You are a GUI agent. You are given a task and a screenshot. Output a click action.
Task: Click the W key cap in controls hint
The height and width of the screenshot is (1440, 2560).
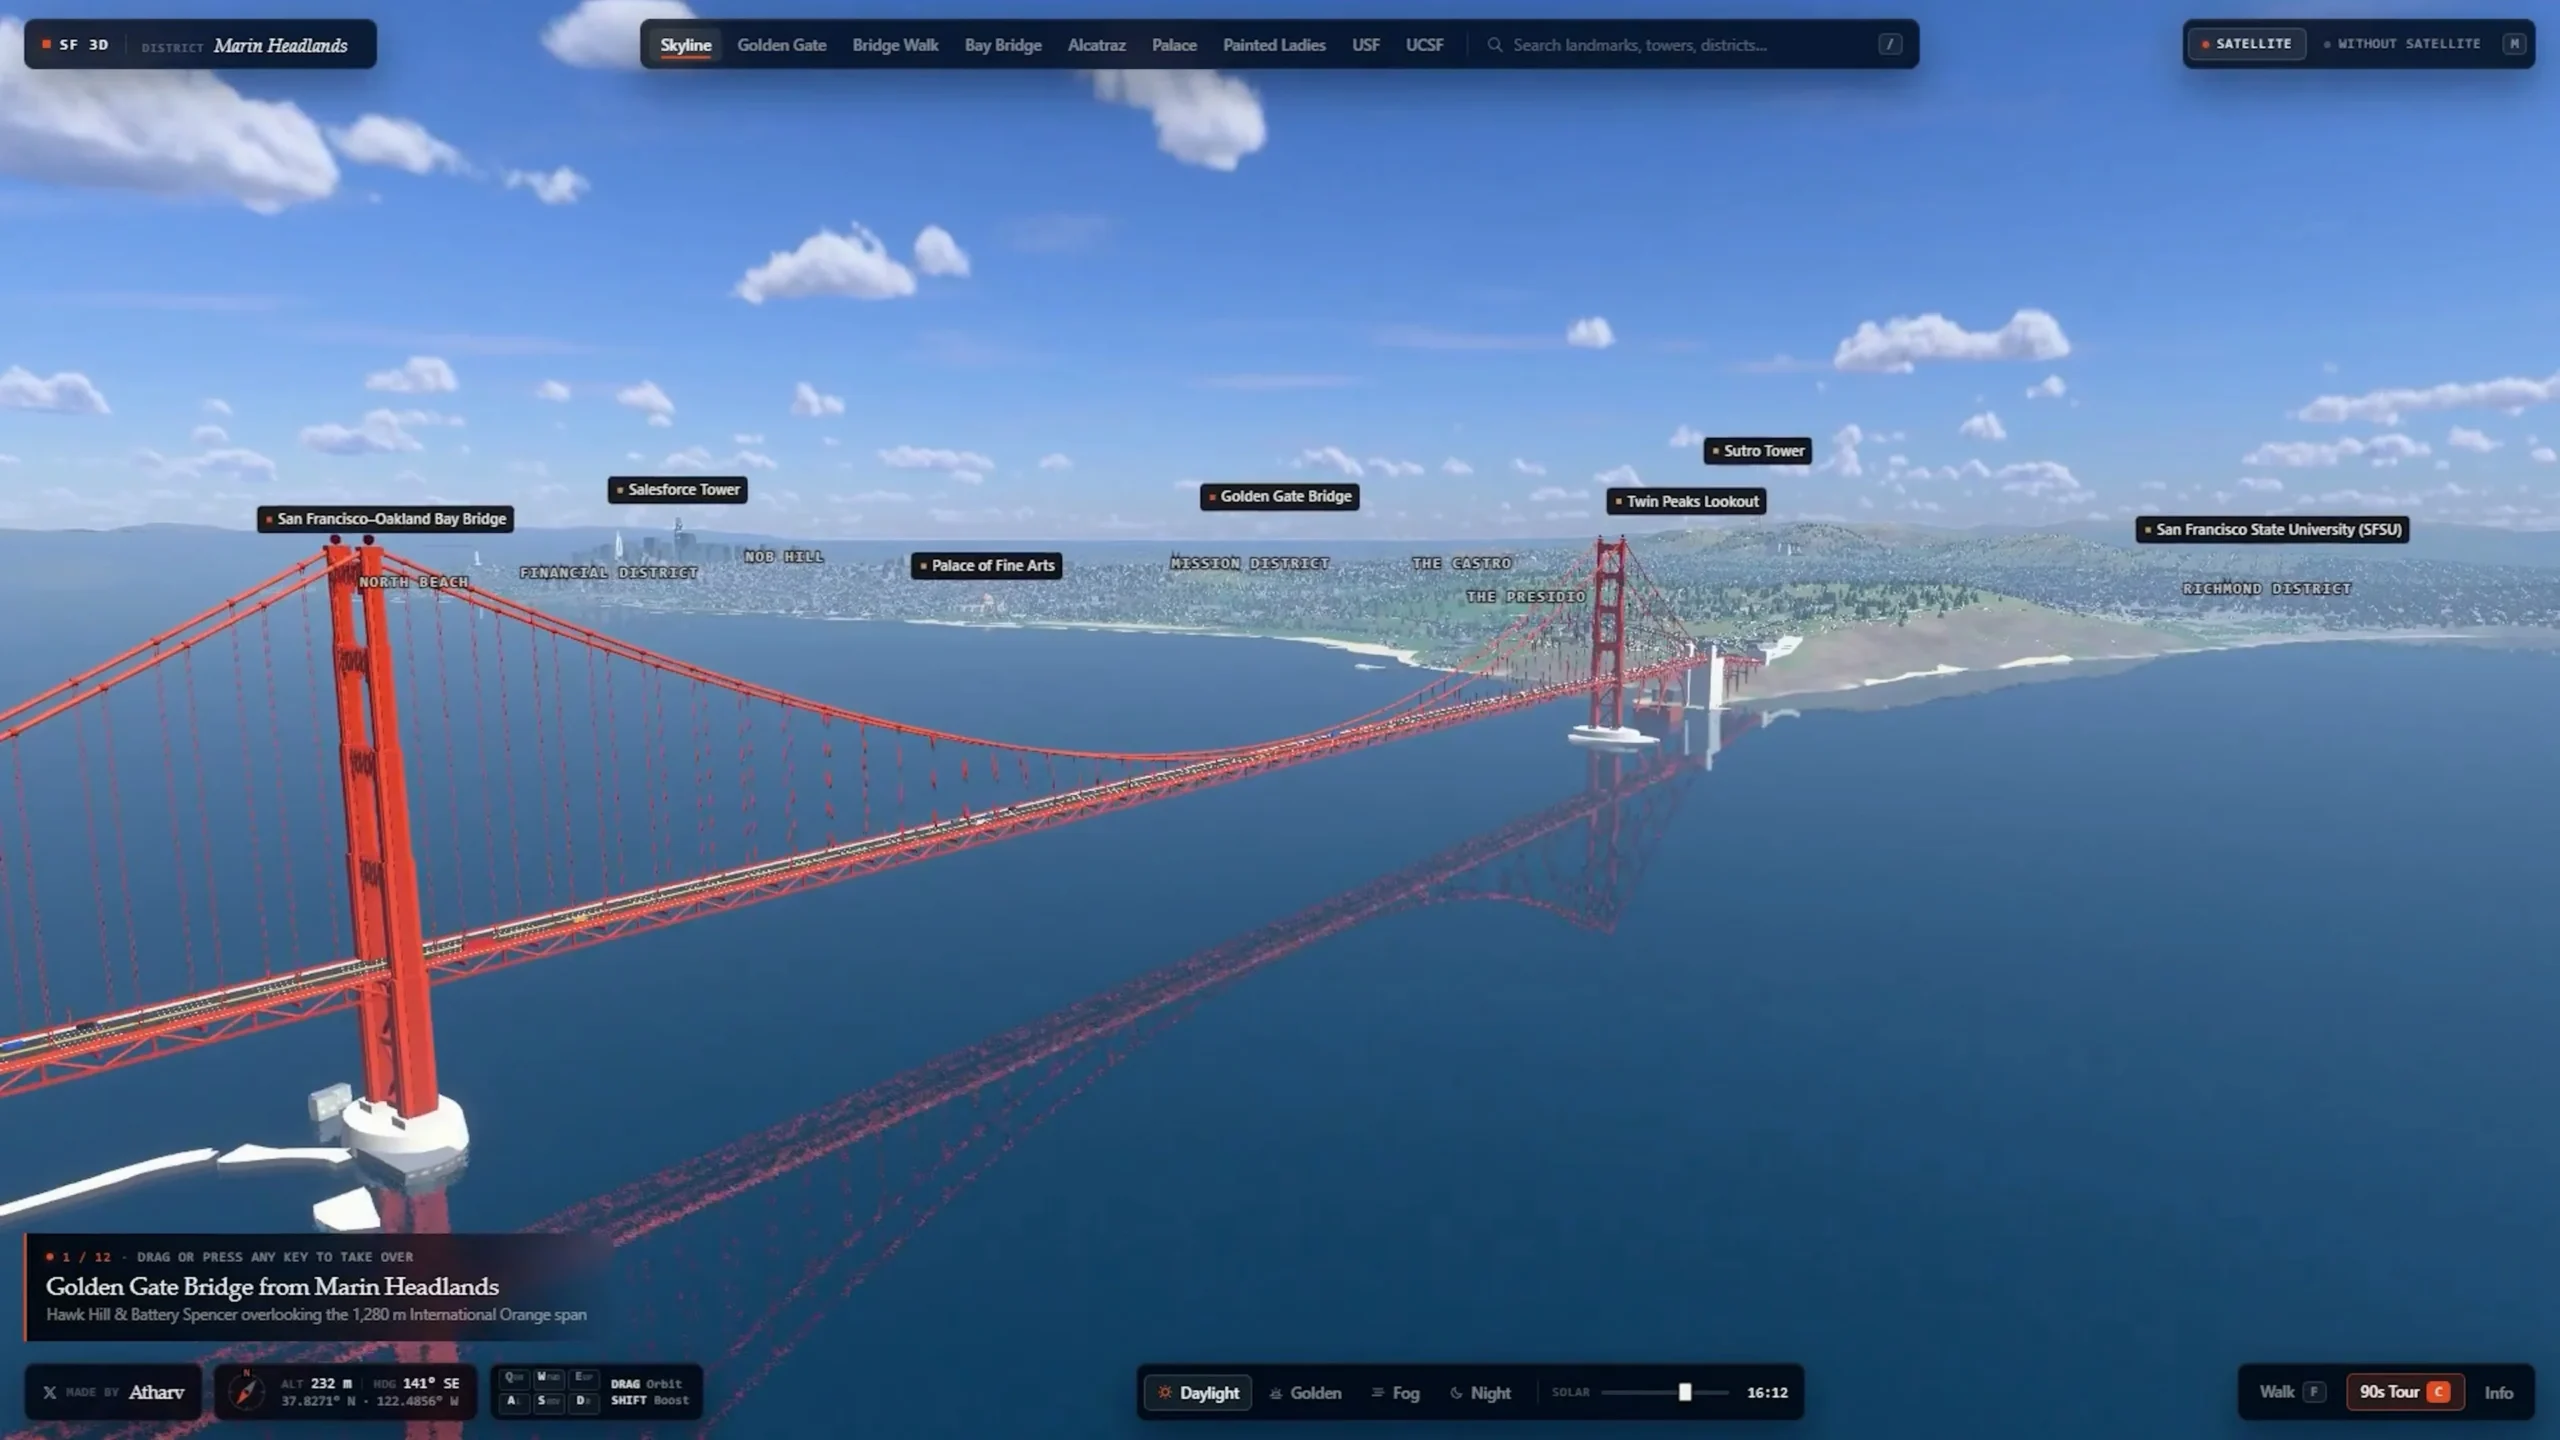[548, 1378]
